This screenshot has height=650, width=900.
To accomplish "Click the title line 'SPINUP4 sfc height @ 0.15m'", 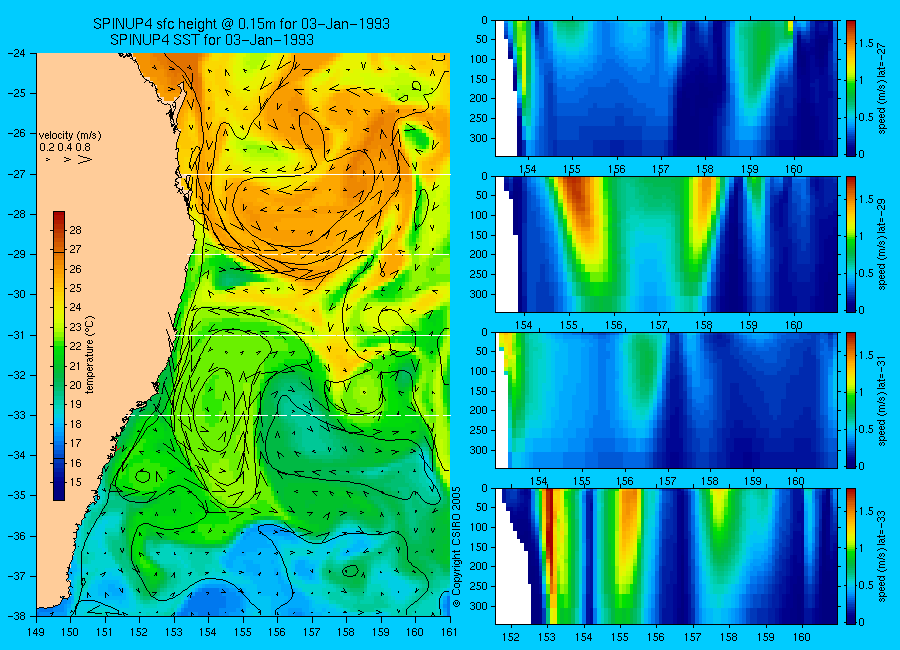I will tap(241, 24).
